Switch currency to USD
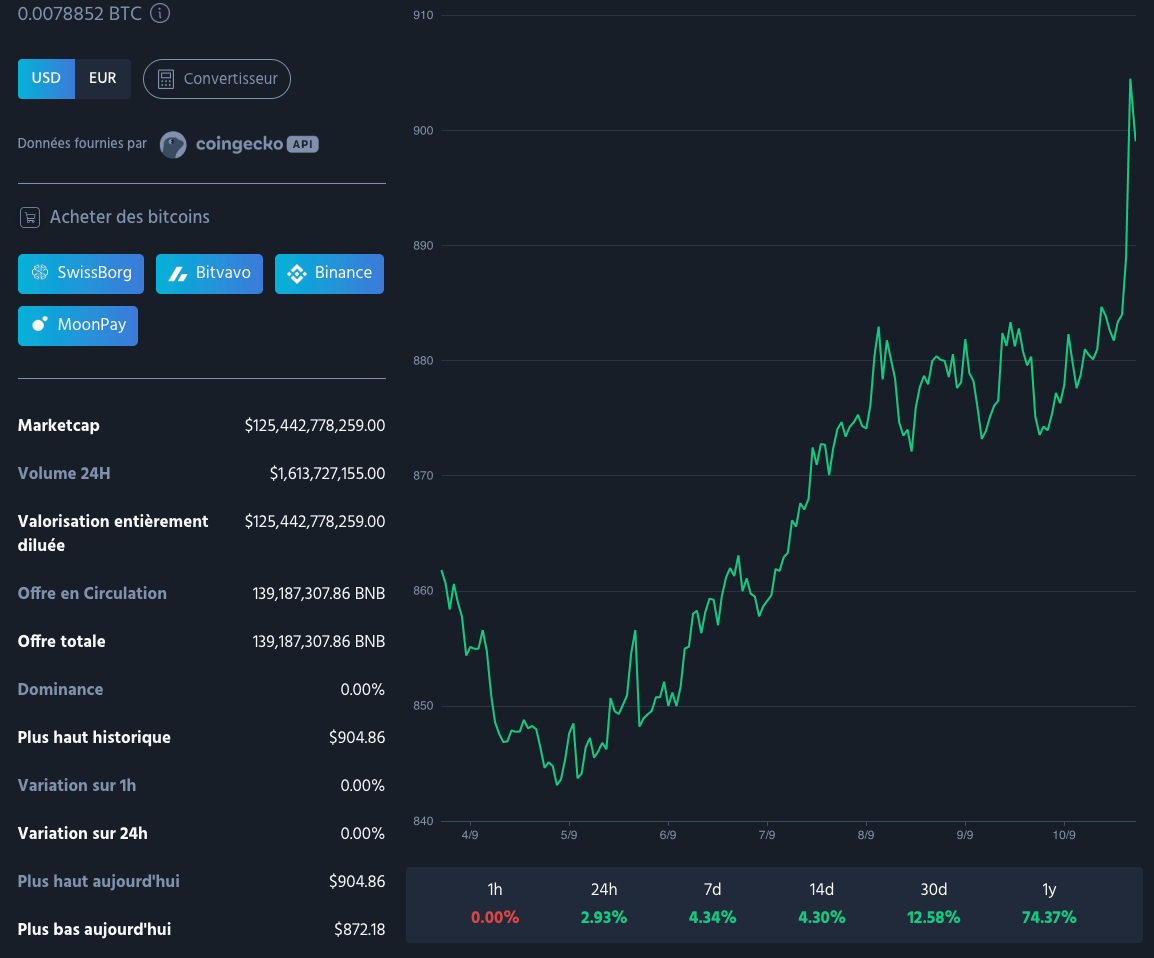Screen dimensions: 1154x958 46,78
